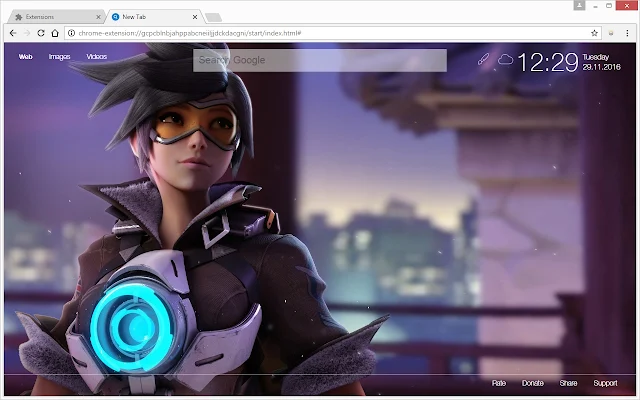This screenshot has height=400, width=640.
Task: Open the cloud weather icon
Action: click(505, 60)
